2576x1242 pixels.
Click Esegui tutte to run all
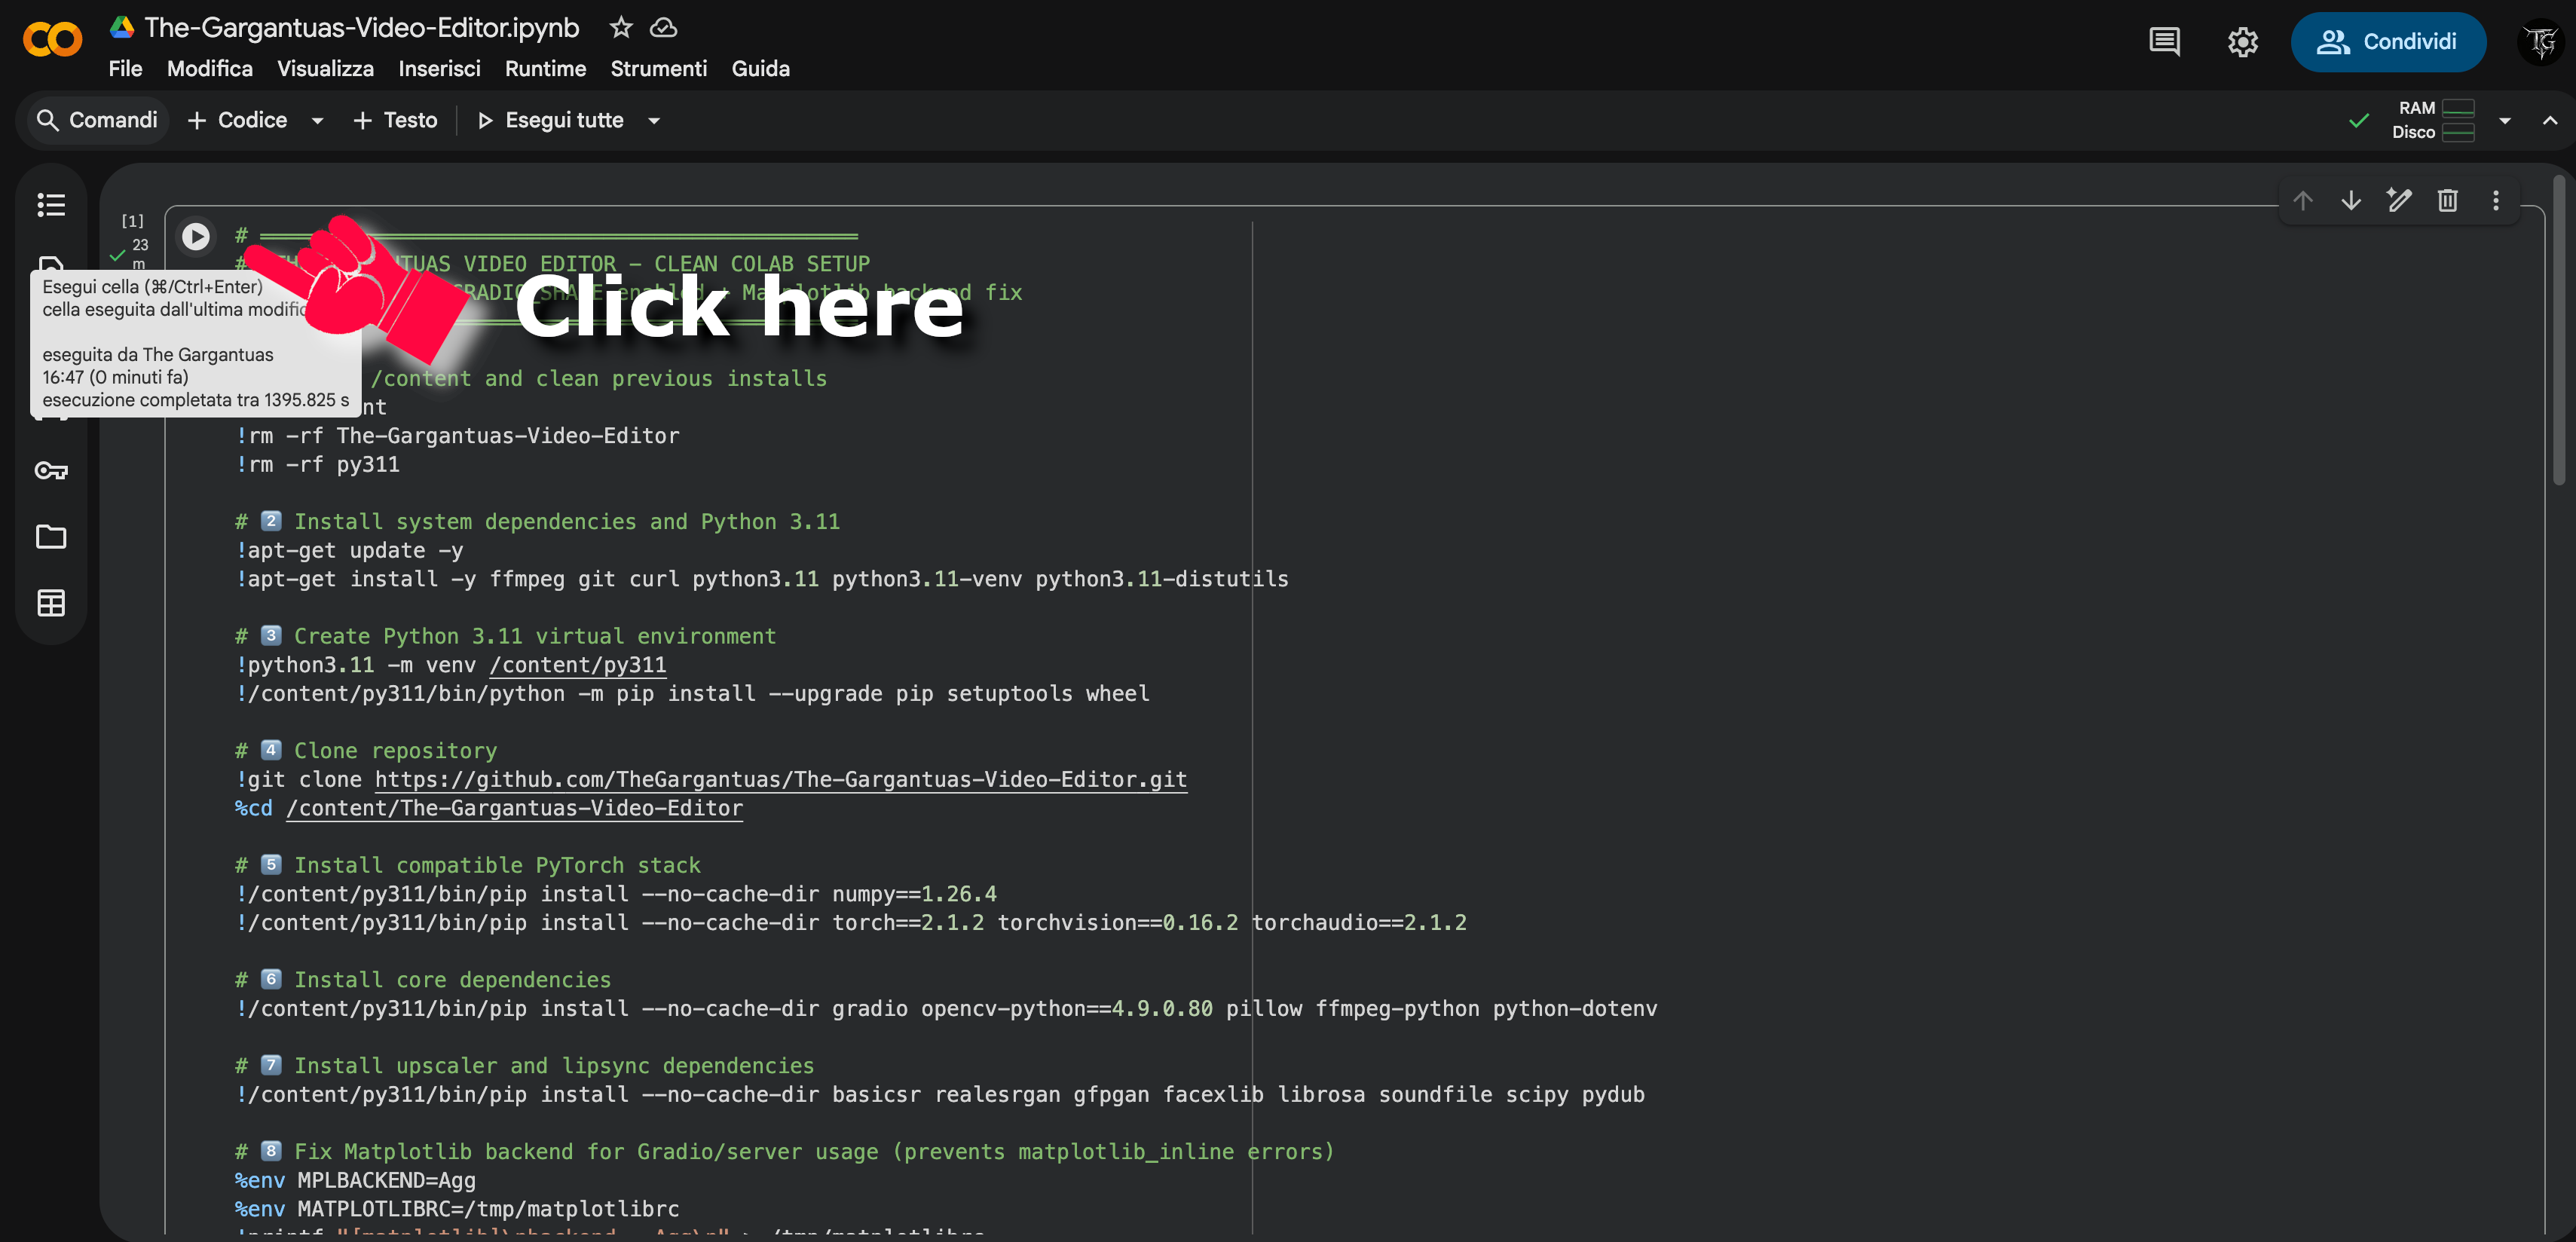click(x=550, y=121)
